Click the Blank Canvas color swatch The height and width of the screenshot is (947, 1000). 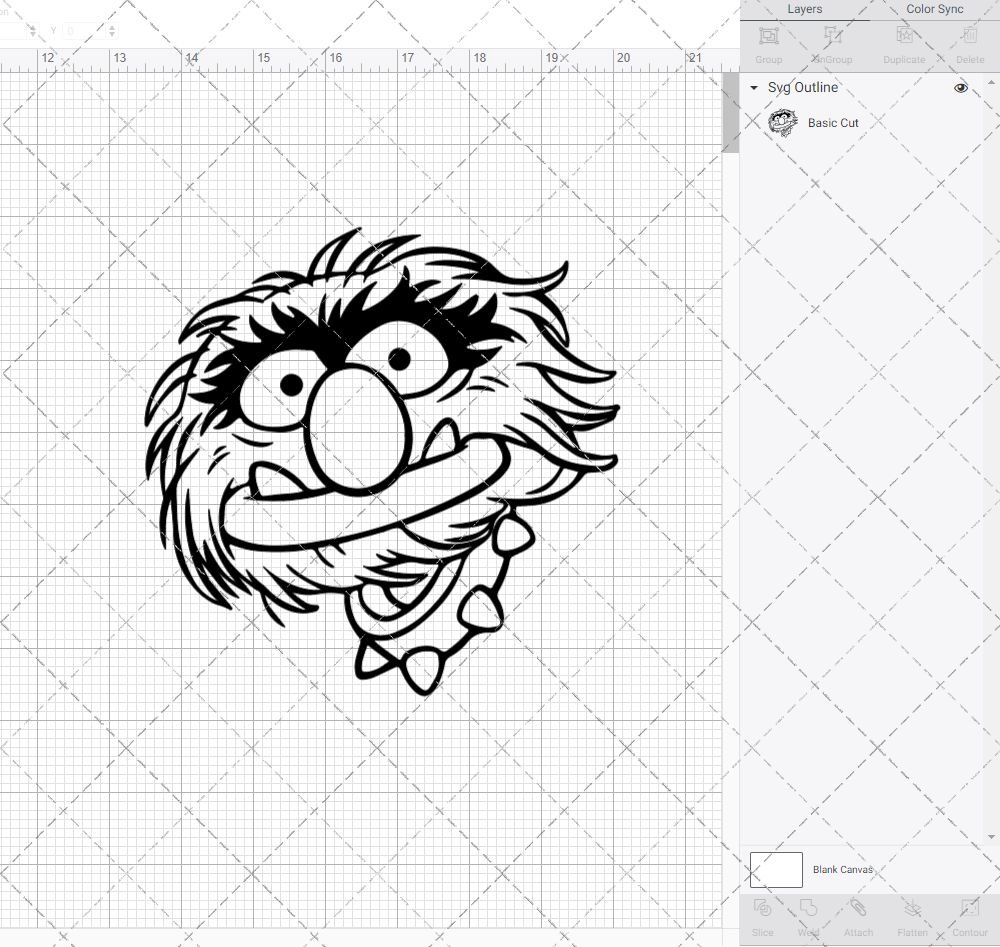pos(776,869)
